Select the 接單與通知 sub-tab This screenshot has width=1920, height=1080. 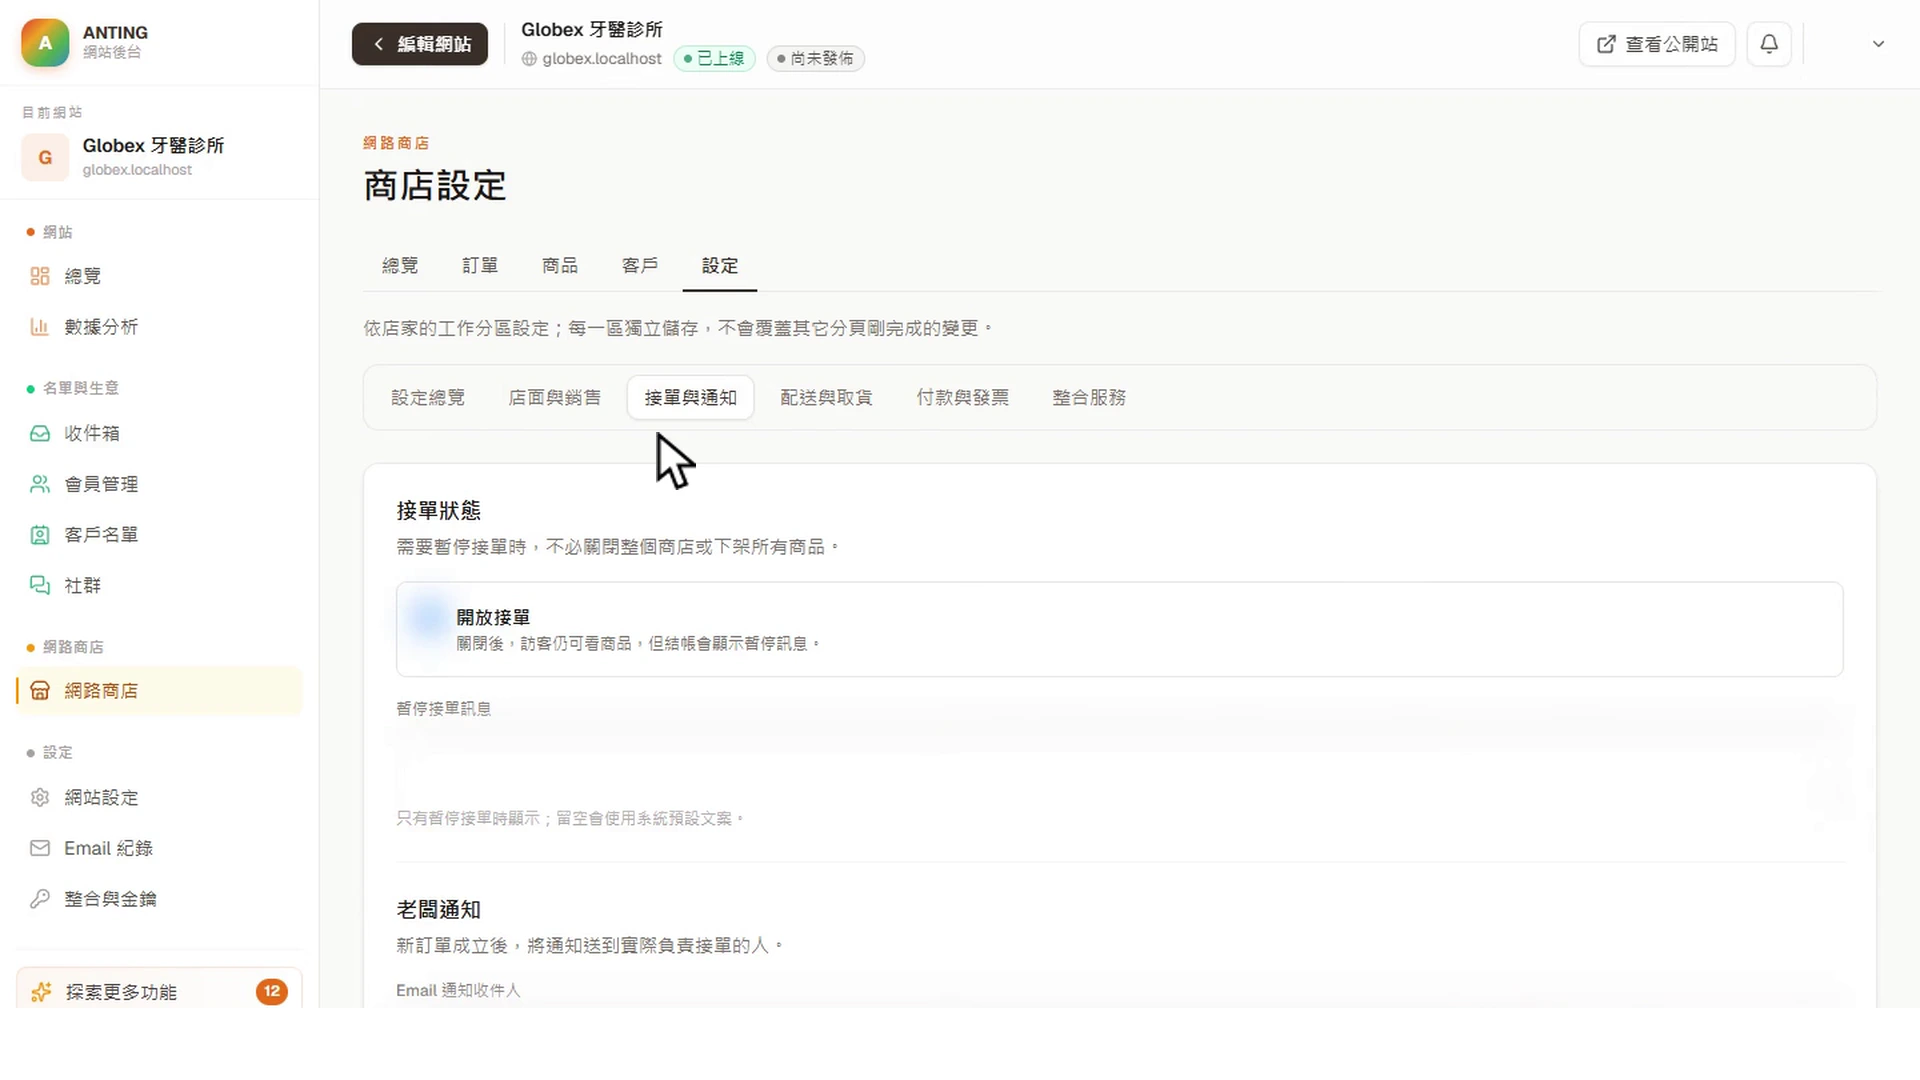click(691, 398)
